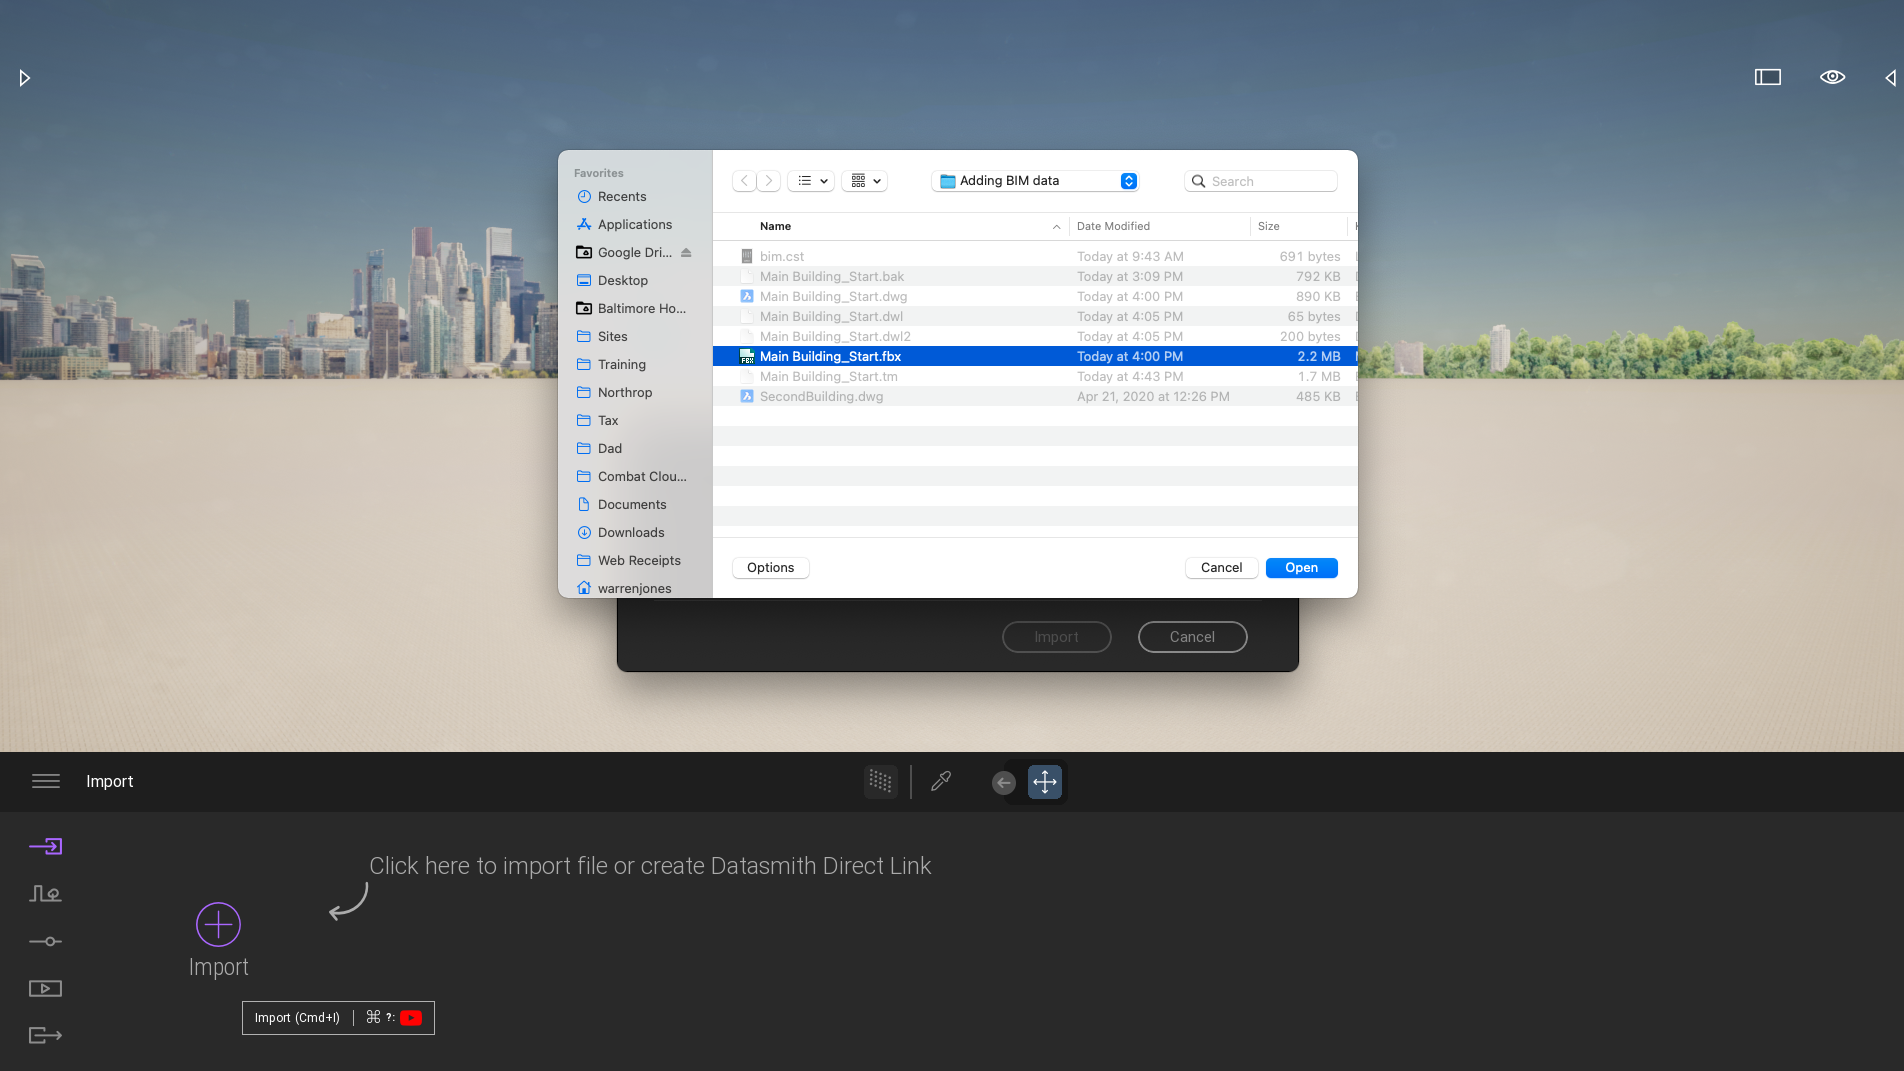
Task: Open the hamburger menu beside Import
Action: (46, 781)
